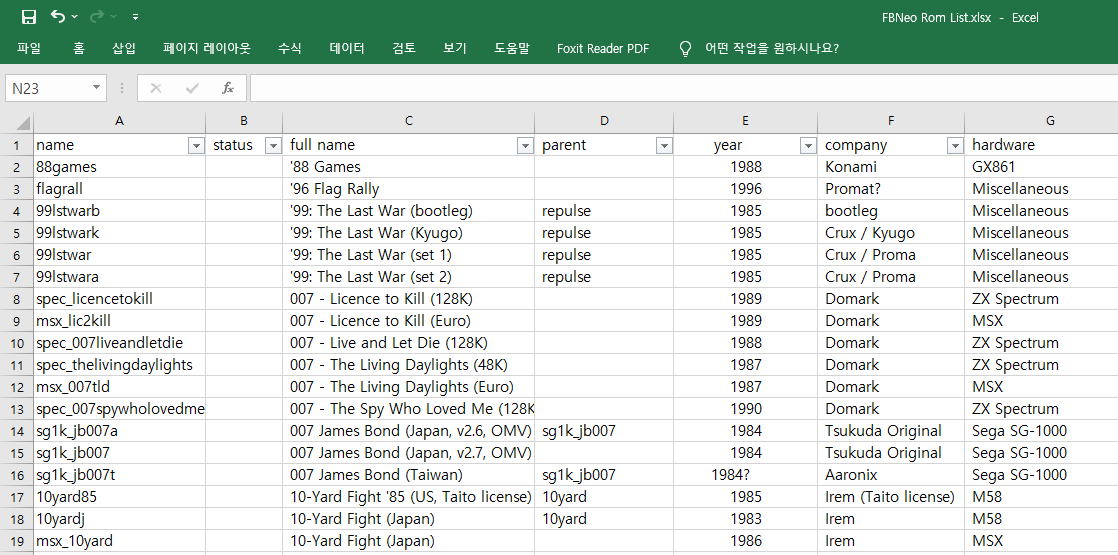Click cell sg1k_jb007a

coord(120,431)
